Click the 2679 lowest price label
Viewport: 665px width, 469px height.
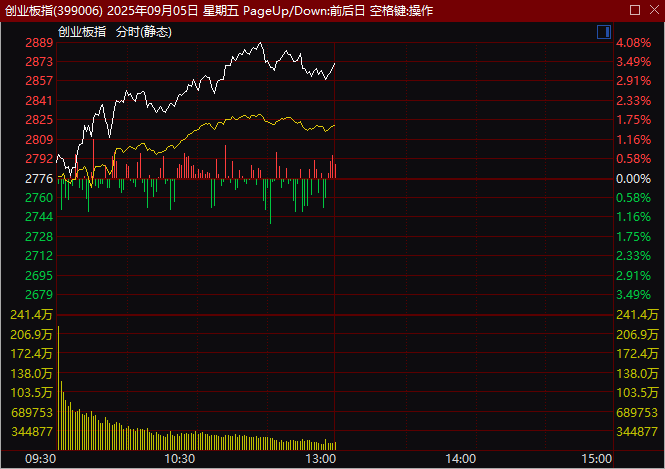[x=39, y=295]
